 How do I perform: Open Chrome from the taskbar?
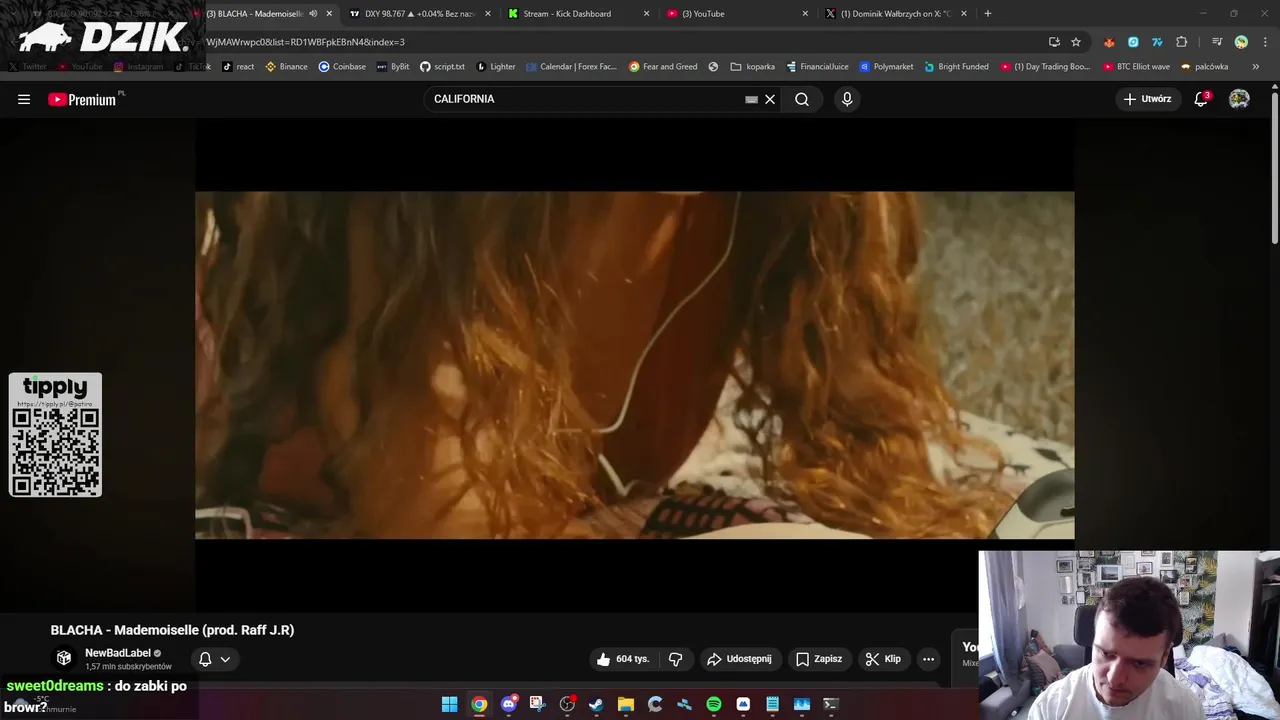click(x=479, y=704)
